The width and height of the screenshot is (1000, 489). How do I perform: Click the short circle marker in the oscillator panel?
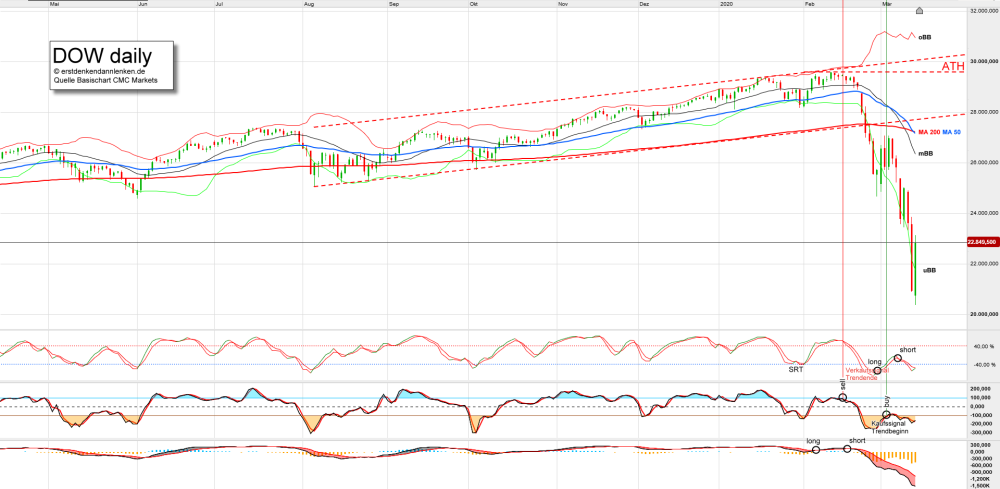pos(898,358)
